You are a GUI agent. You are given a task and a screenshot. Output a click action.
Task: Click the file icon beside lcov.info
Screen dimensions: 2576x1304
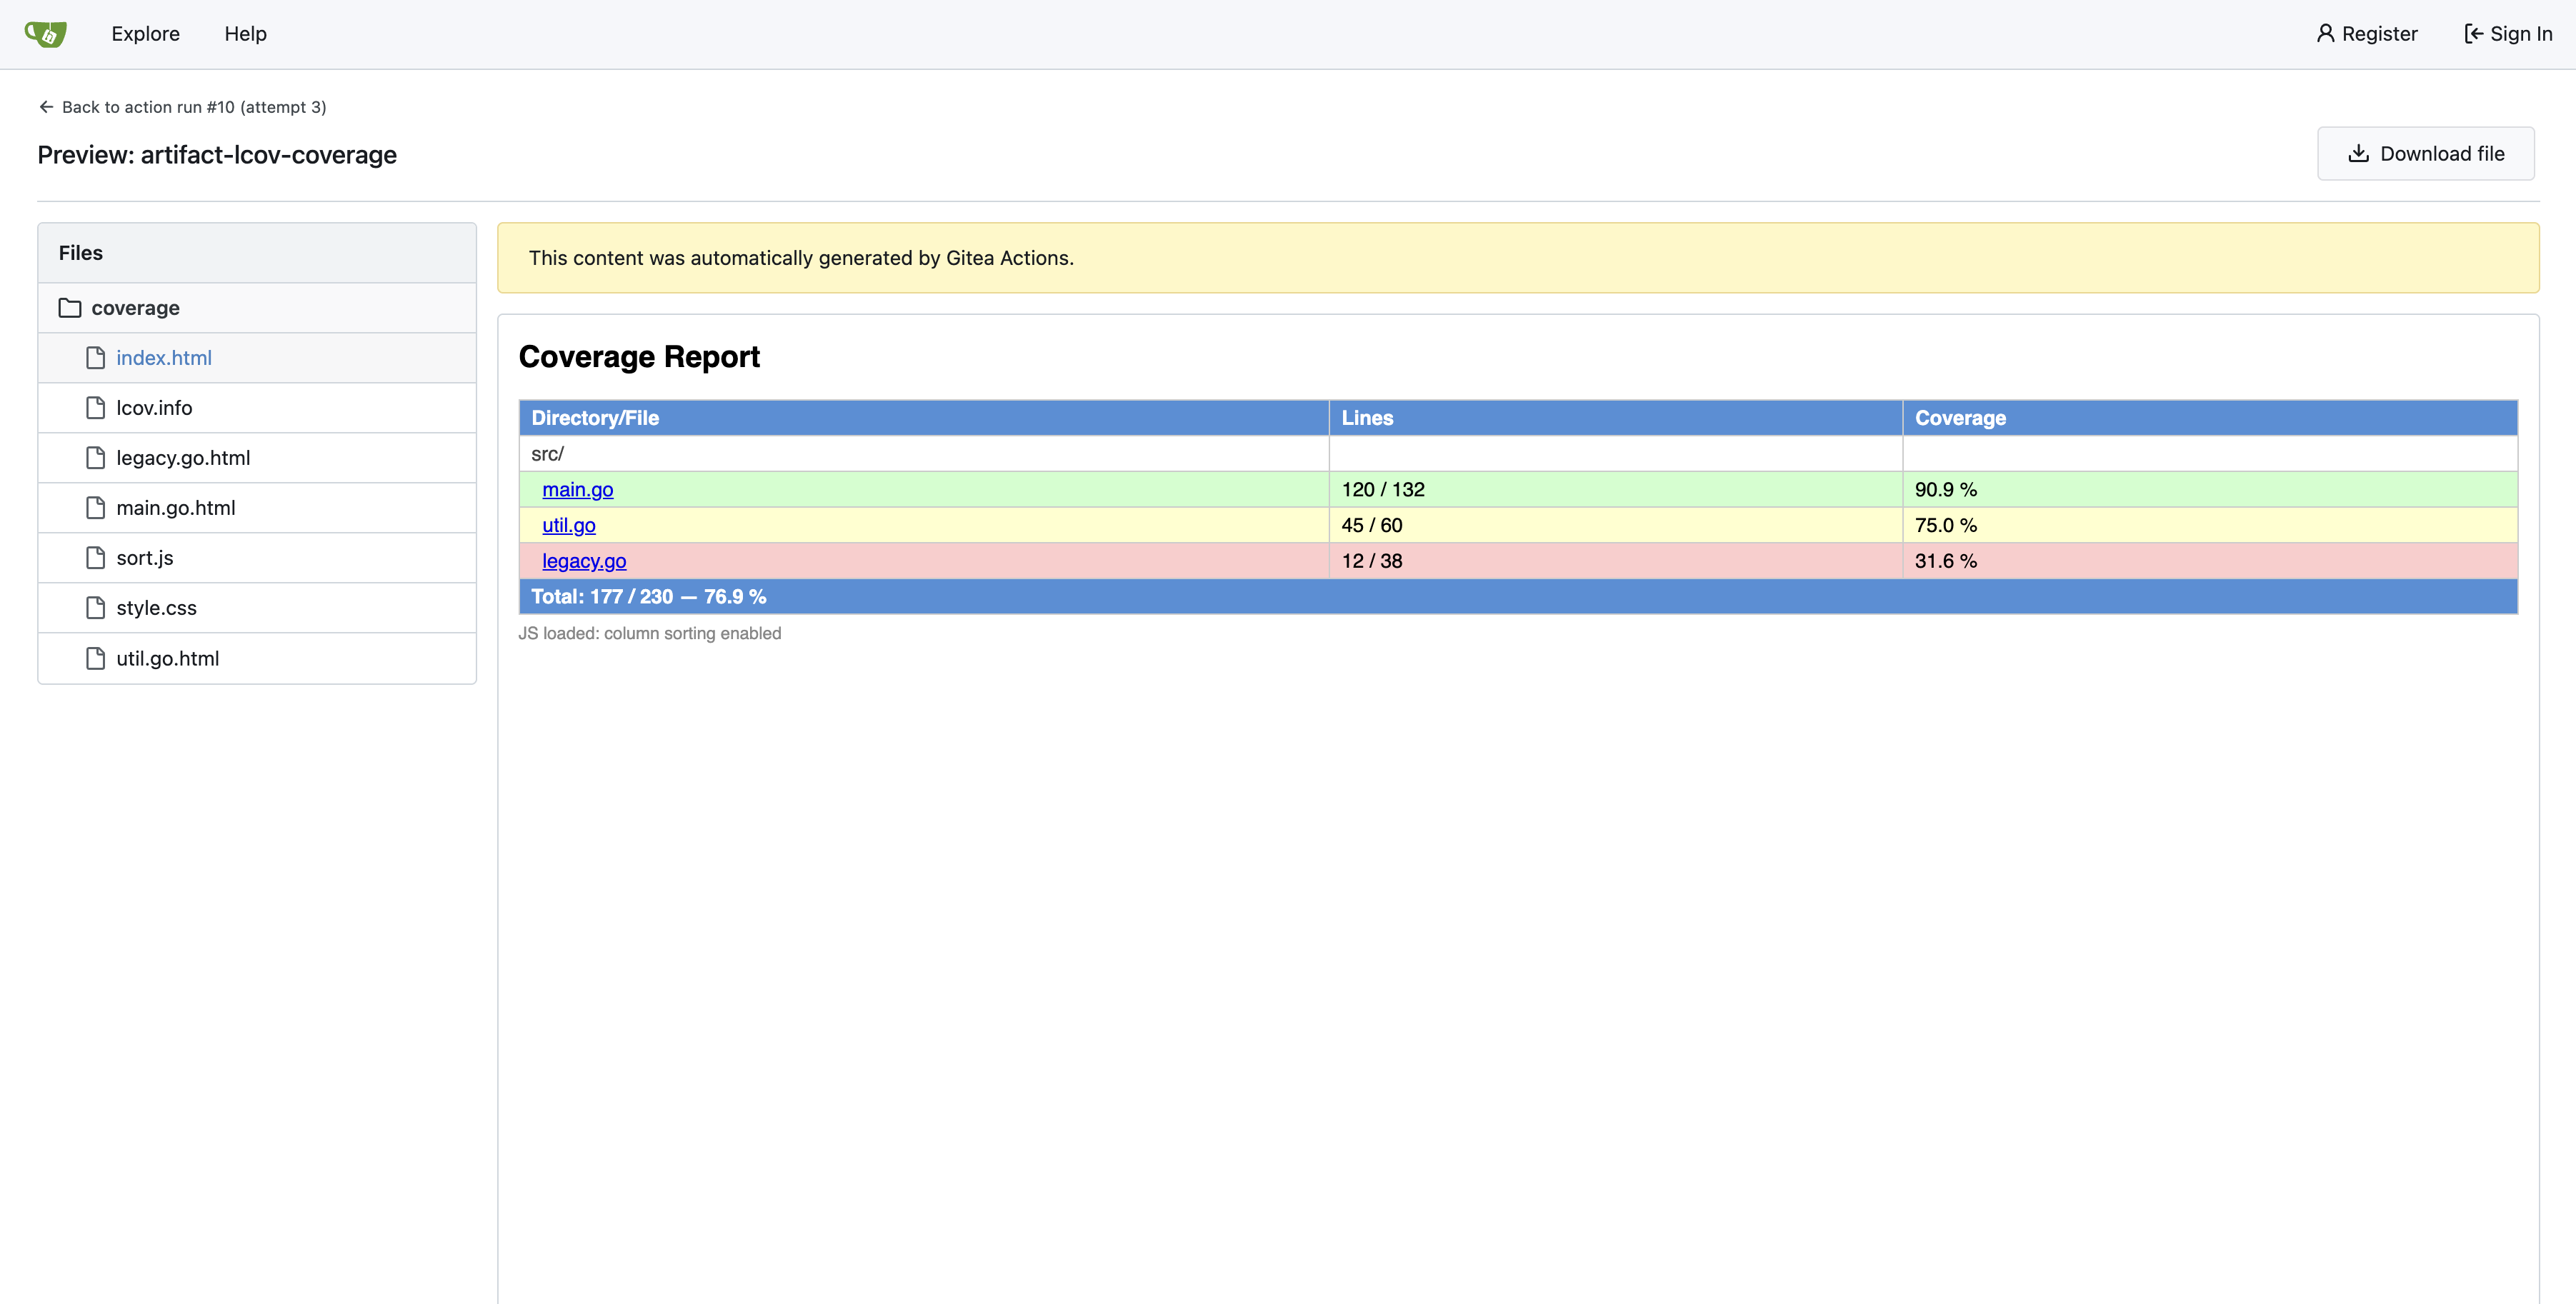[96, 408]
